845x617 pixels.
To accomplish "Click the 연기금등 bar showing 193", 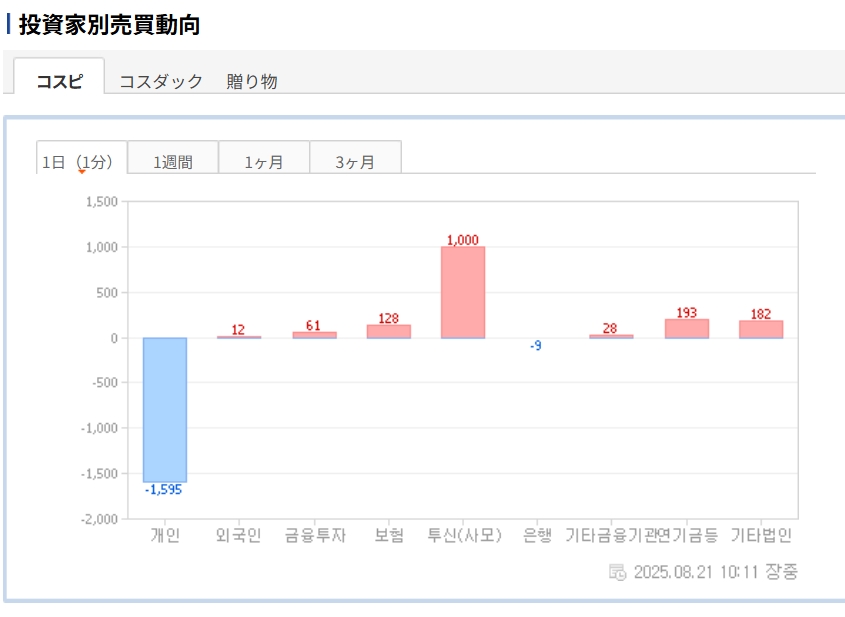I will pos(686,329).
